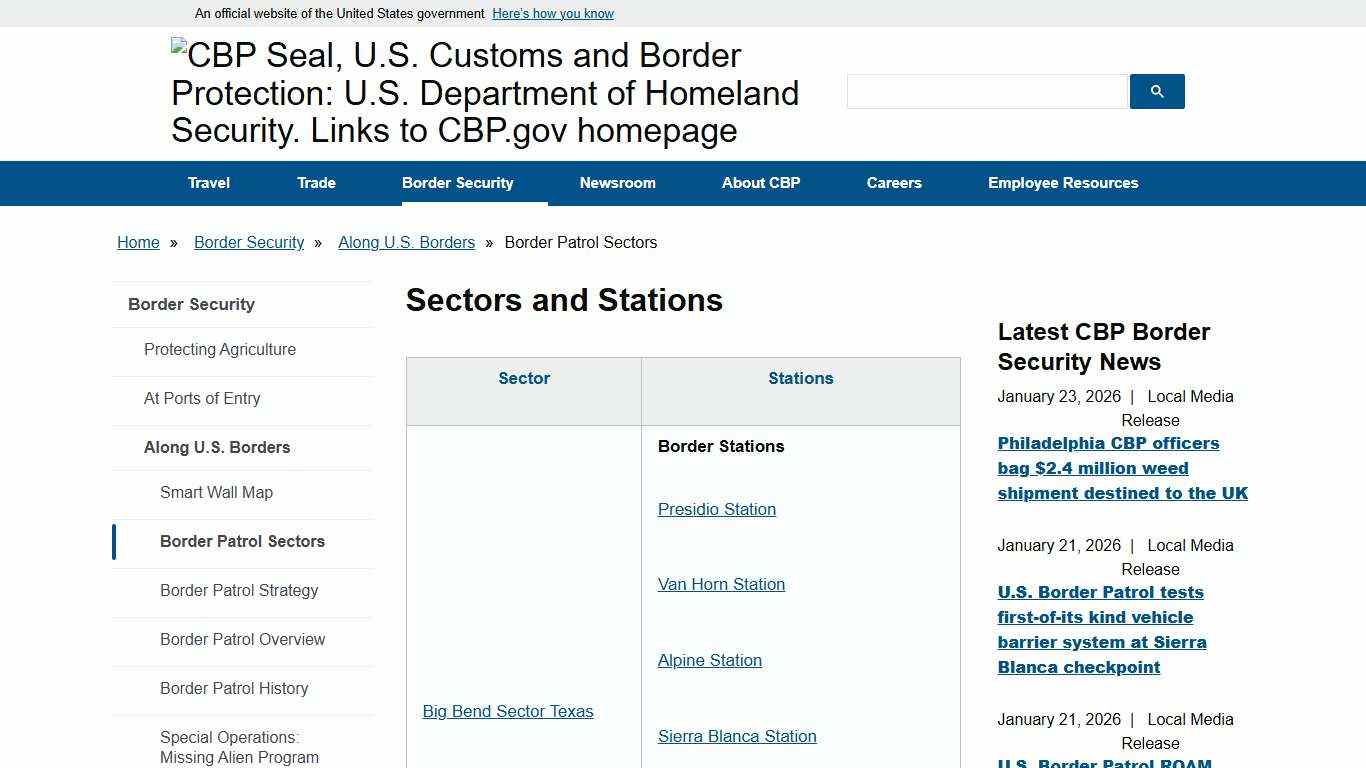
Task: Open Employee Resources navigation item
Action: pos(1063,183)
